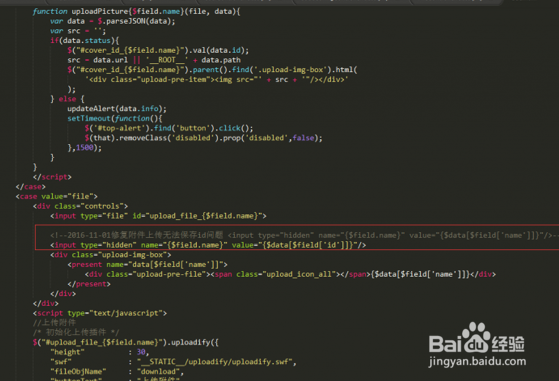Click the '<script type="text/javascript">' tag
This screenshot has height=381, width=559.
coord(100,313)
